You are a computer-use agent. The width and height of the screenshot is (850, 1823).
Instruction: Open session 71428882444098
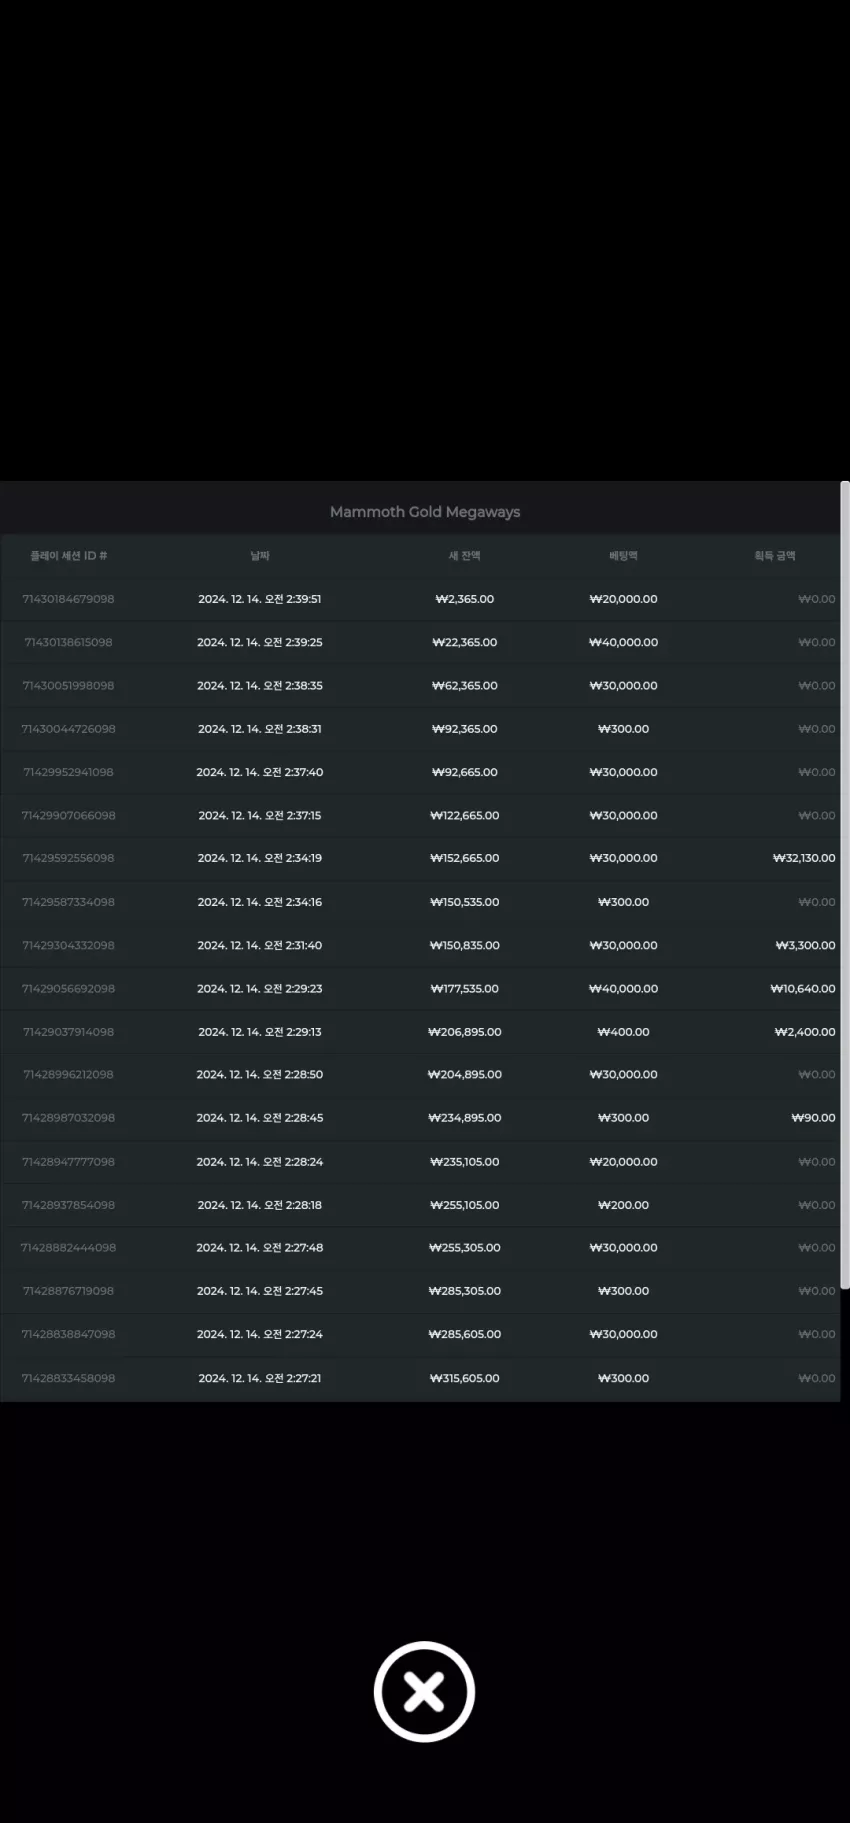coord(68,1248)
